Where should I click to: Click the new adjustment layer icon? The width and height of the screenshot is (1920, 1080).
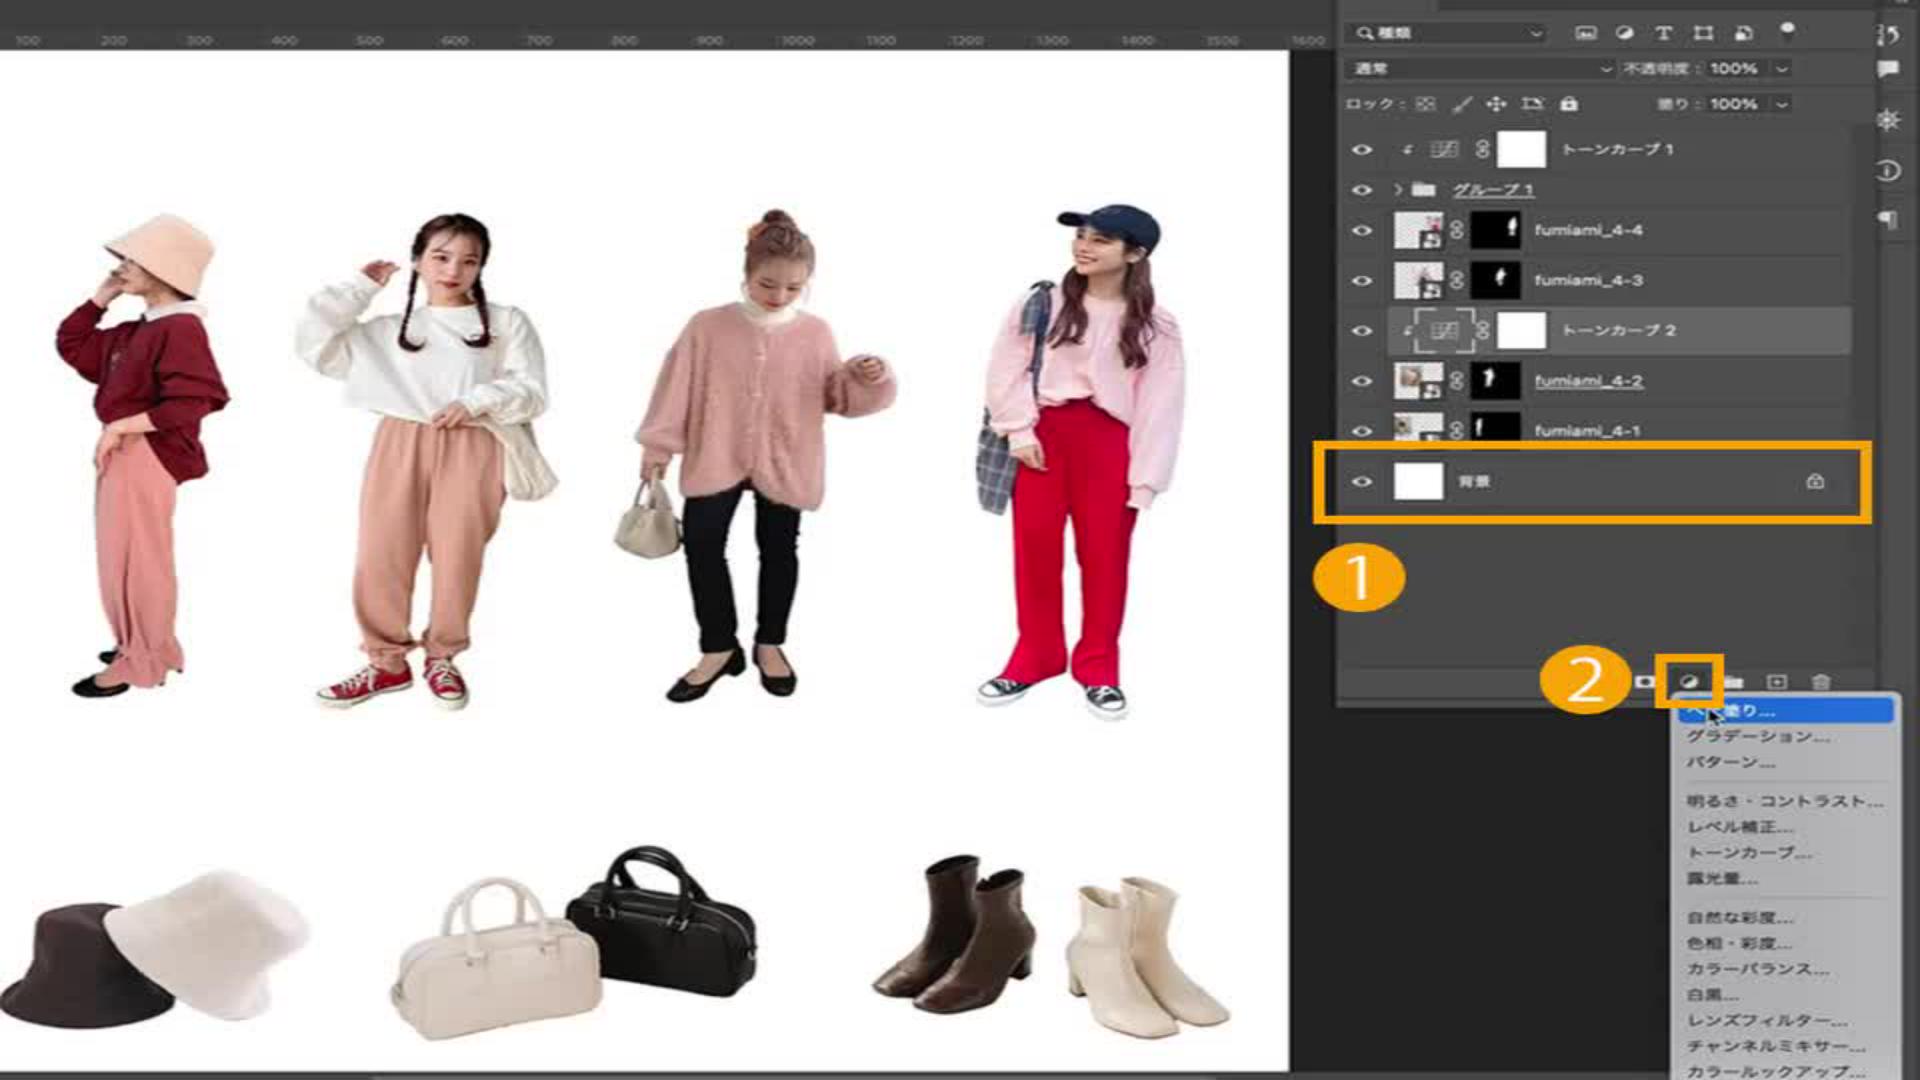pyautogui.click(x=1689, y=682)
